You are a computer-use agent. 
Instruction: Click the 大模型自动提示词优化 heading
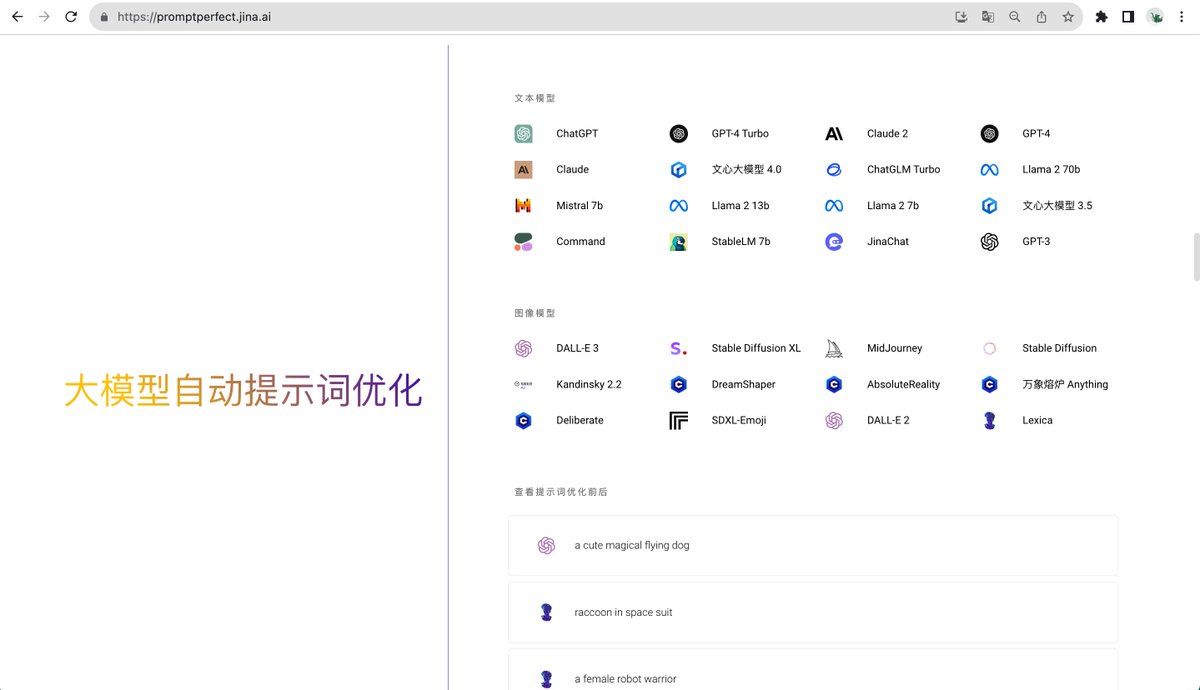(243, 391)
